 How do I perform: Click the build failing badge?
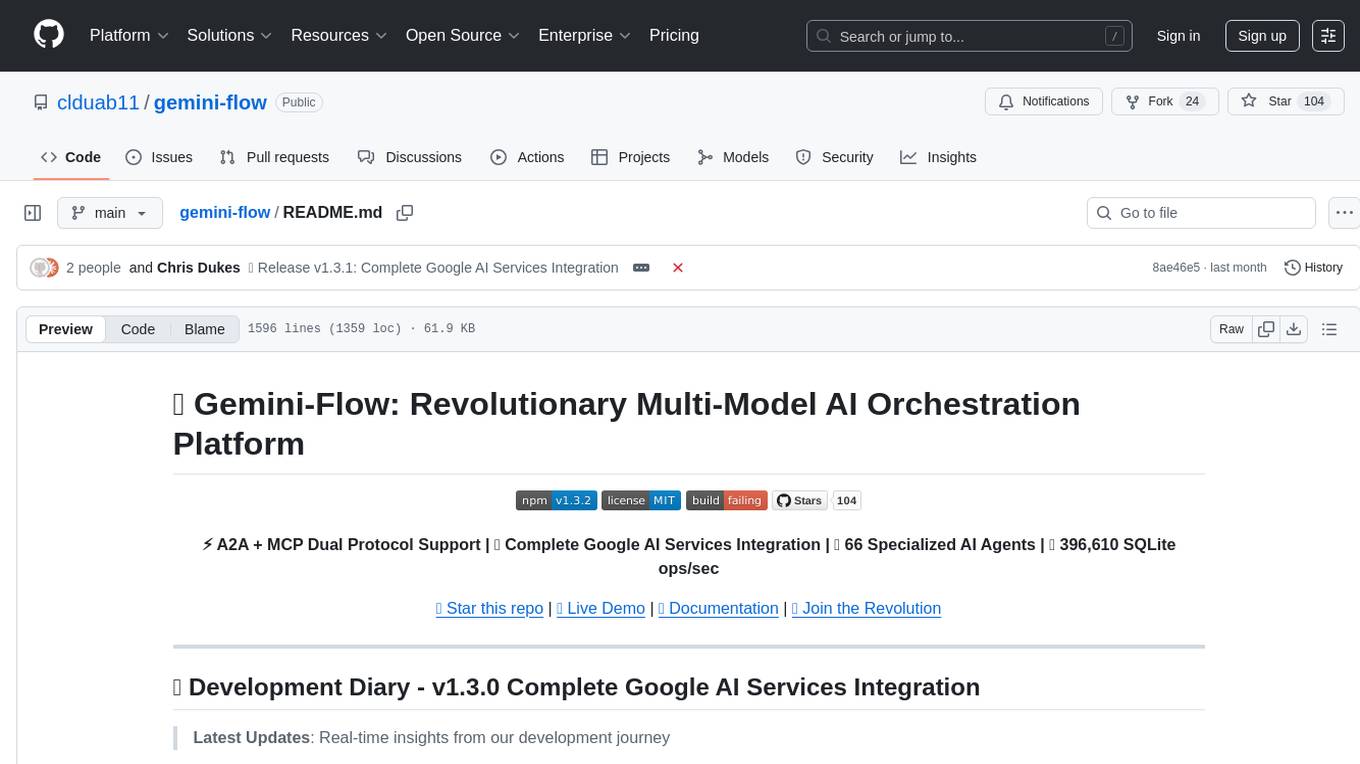pyautogui.click(x=726, y=500)
